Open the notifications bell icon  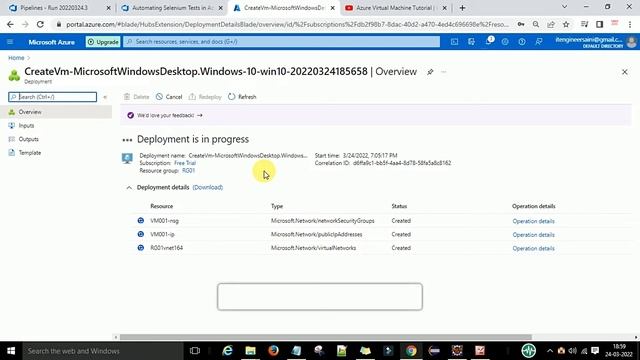[x=489, y=42]
